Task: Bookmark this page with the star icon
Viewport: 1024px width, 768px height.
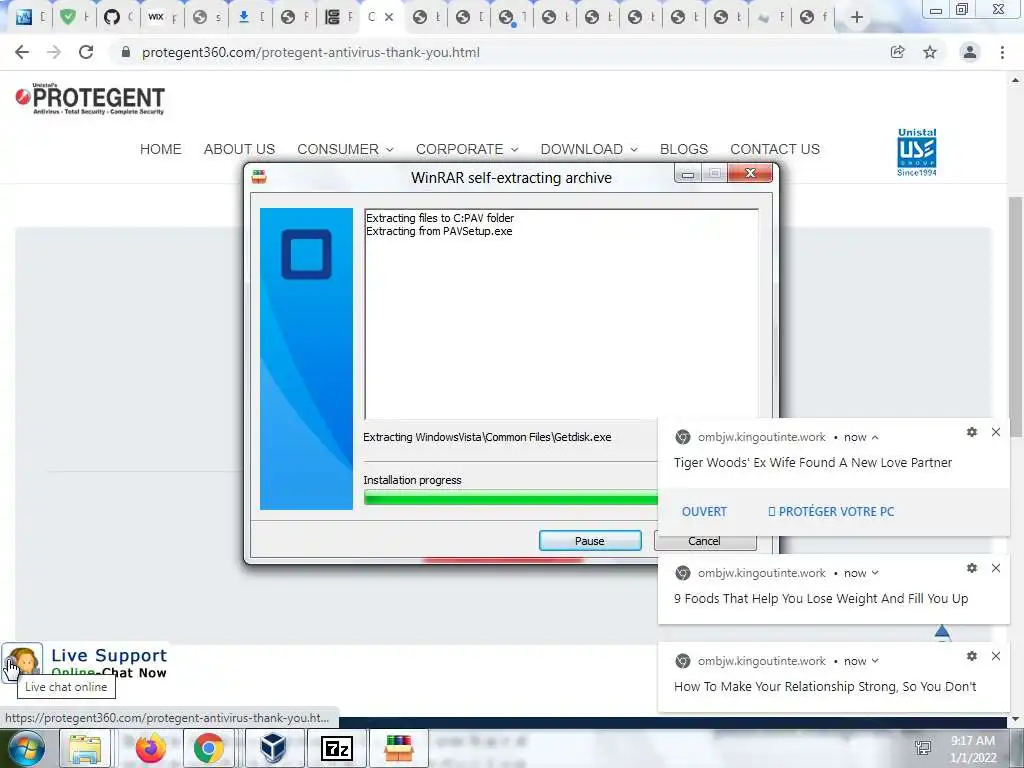Action: tap(930, 52)
